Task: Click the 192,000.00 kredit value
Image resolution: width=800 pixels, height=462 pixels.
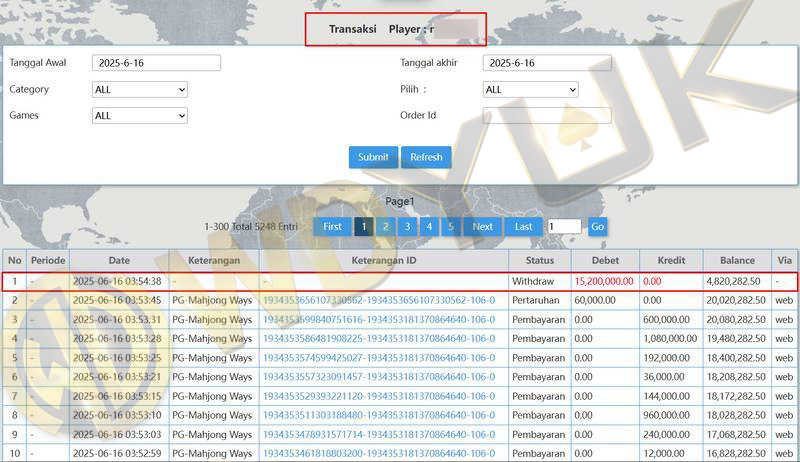Action: (x=666, y=358)
